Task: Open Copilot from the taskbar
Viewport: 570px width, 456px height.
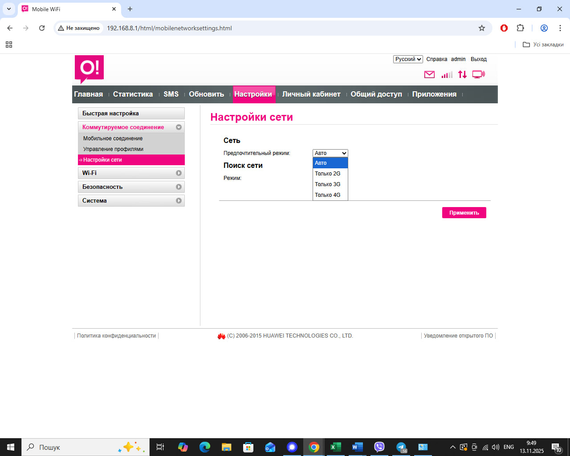Action: point(183,447)
